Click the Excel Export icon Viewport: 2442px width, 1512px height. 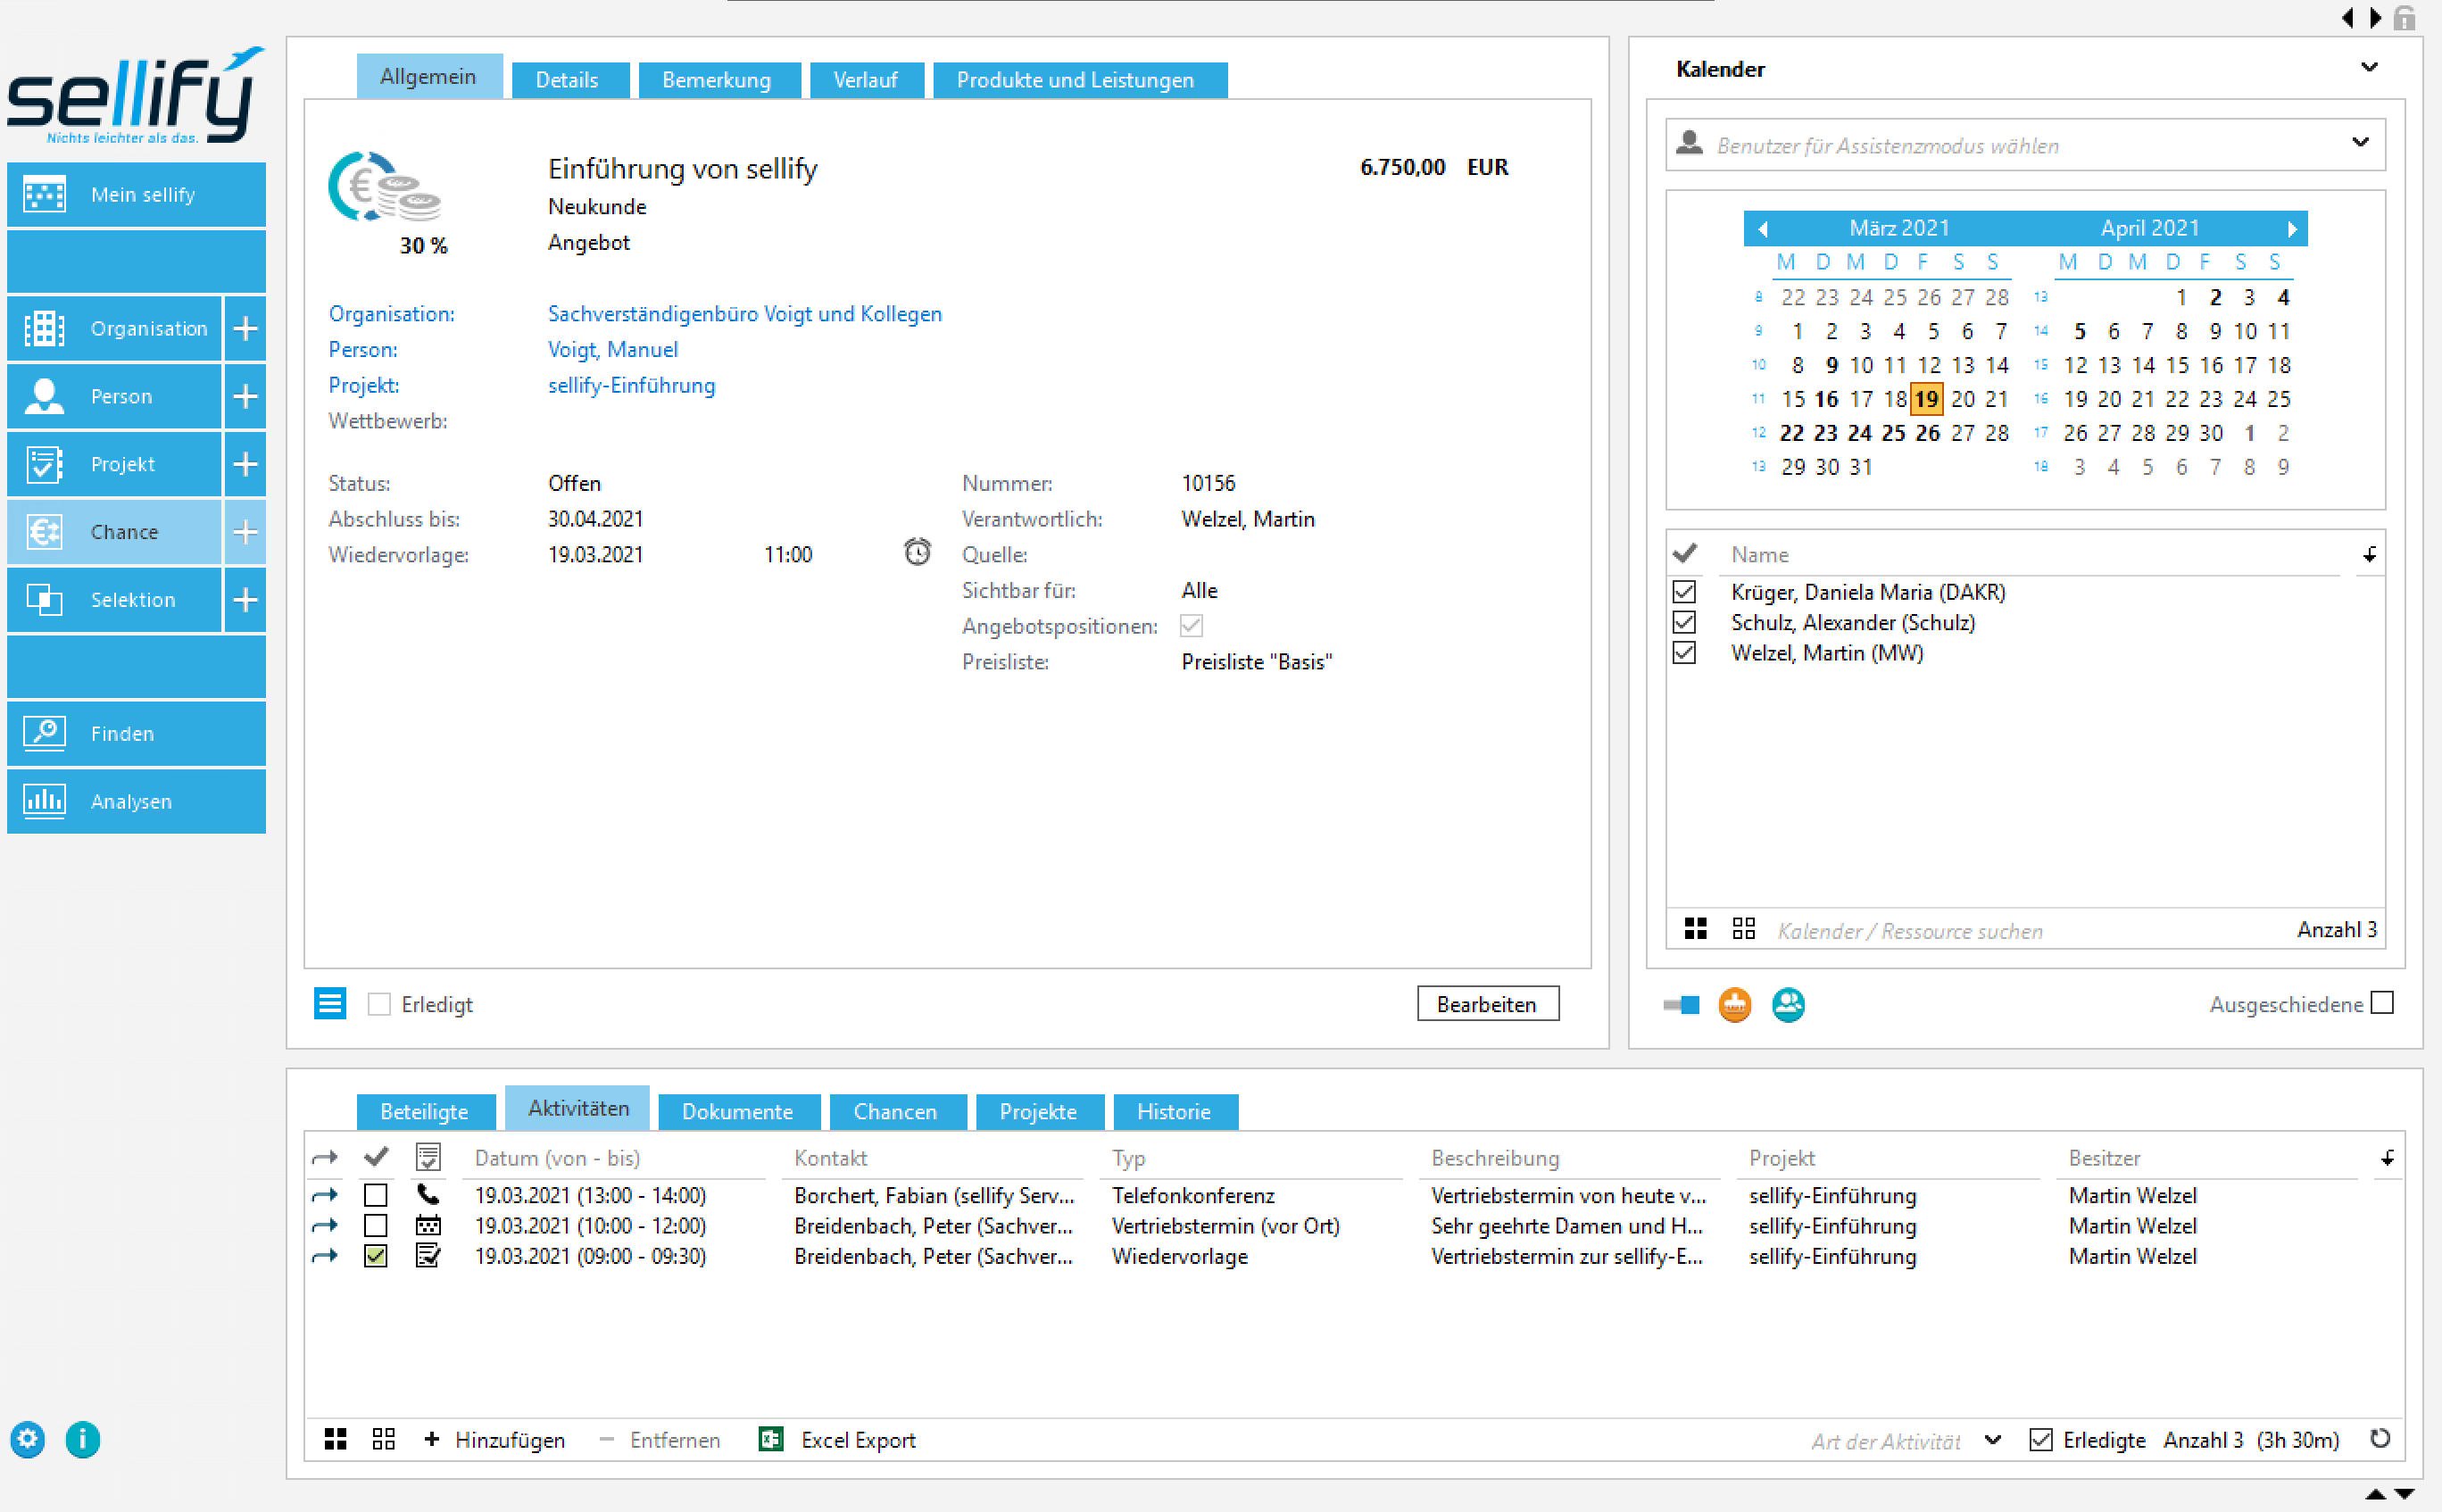point(771,1439)
